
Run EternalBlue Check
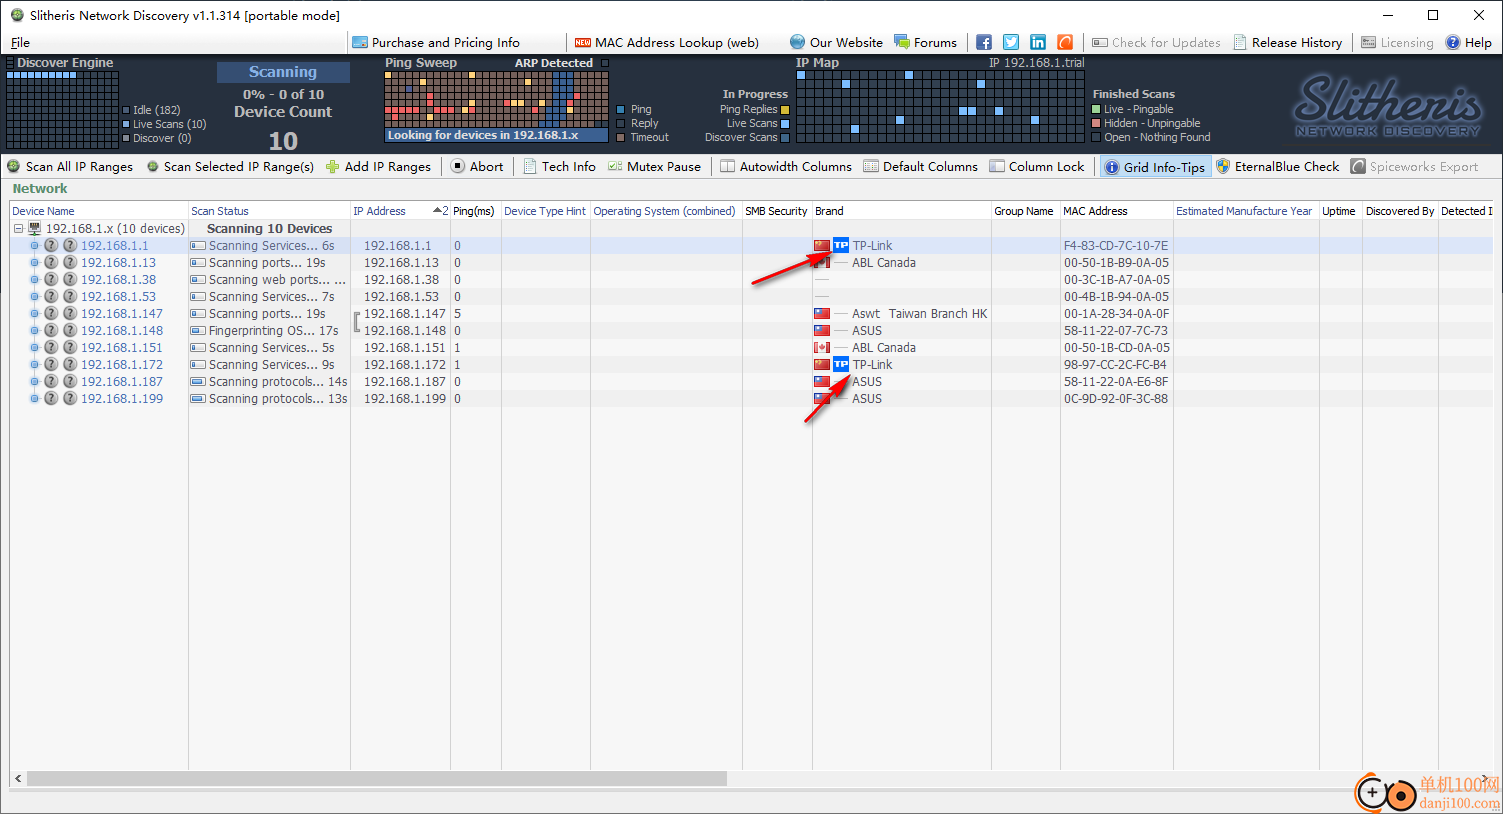pos(1278,166)
